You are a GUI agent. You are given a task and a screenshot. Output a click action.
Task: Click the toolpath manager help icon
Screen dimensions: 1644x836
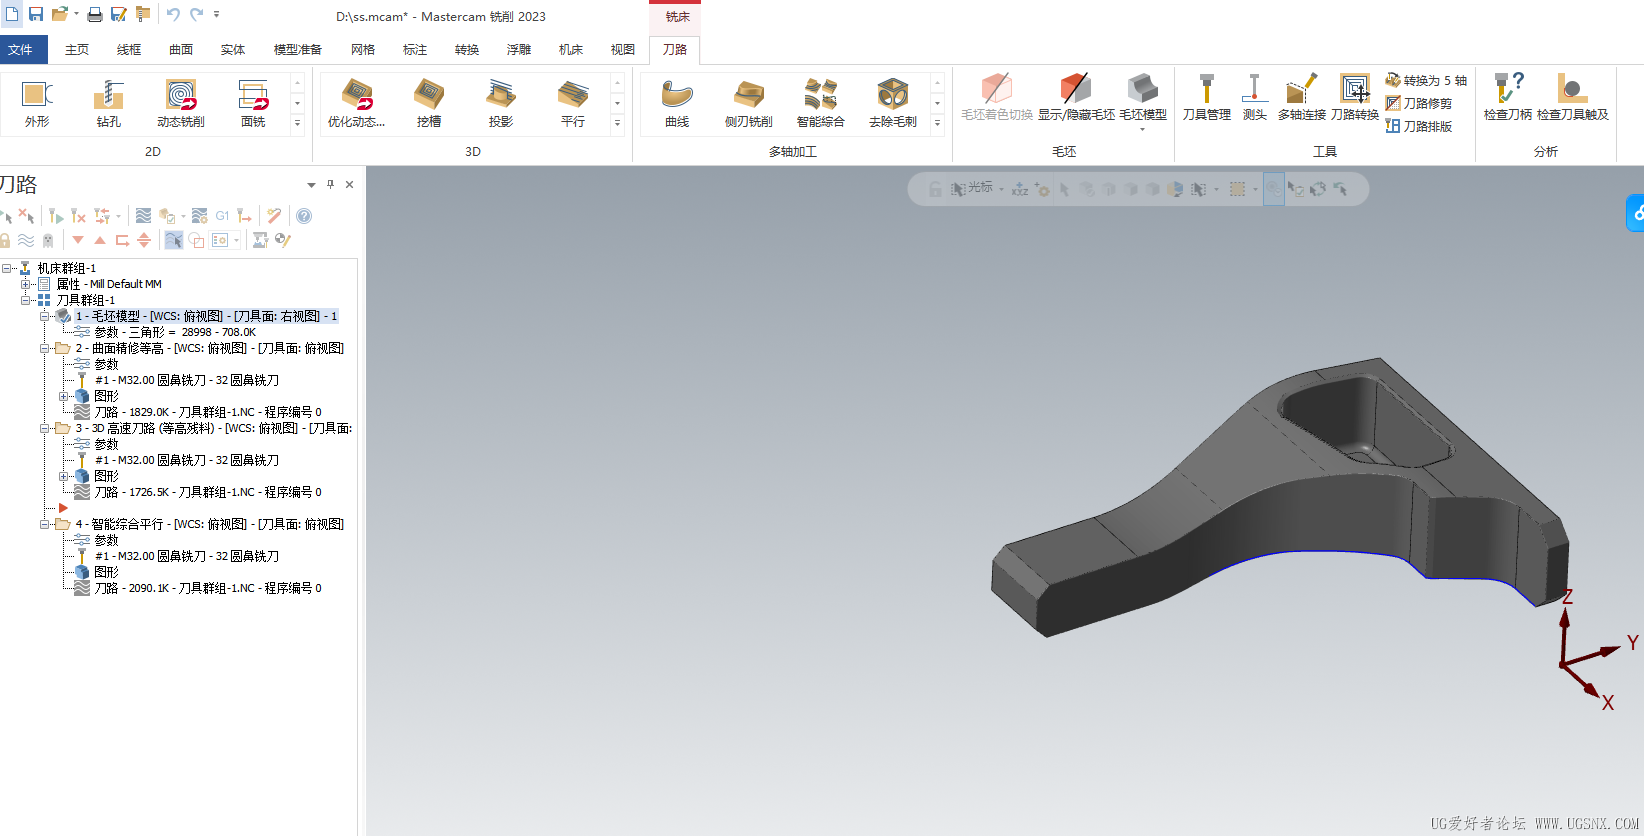click(304, 216)
